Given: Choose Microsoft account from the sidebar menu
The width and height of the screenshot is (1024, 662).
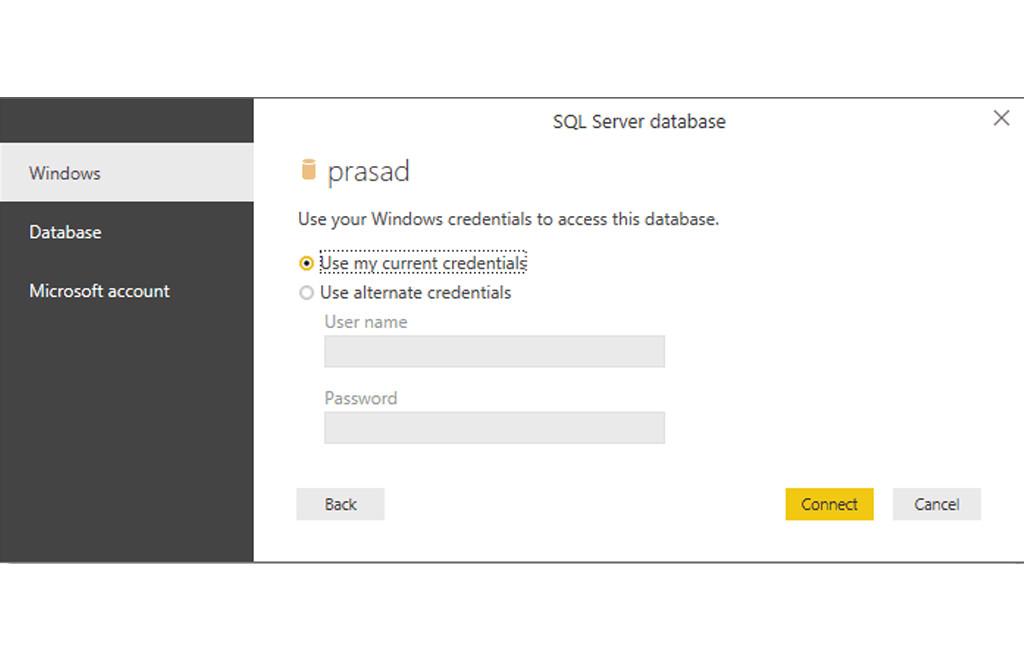Looking at the screenshot, I should pos(97,291).
